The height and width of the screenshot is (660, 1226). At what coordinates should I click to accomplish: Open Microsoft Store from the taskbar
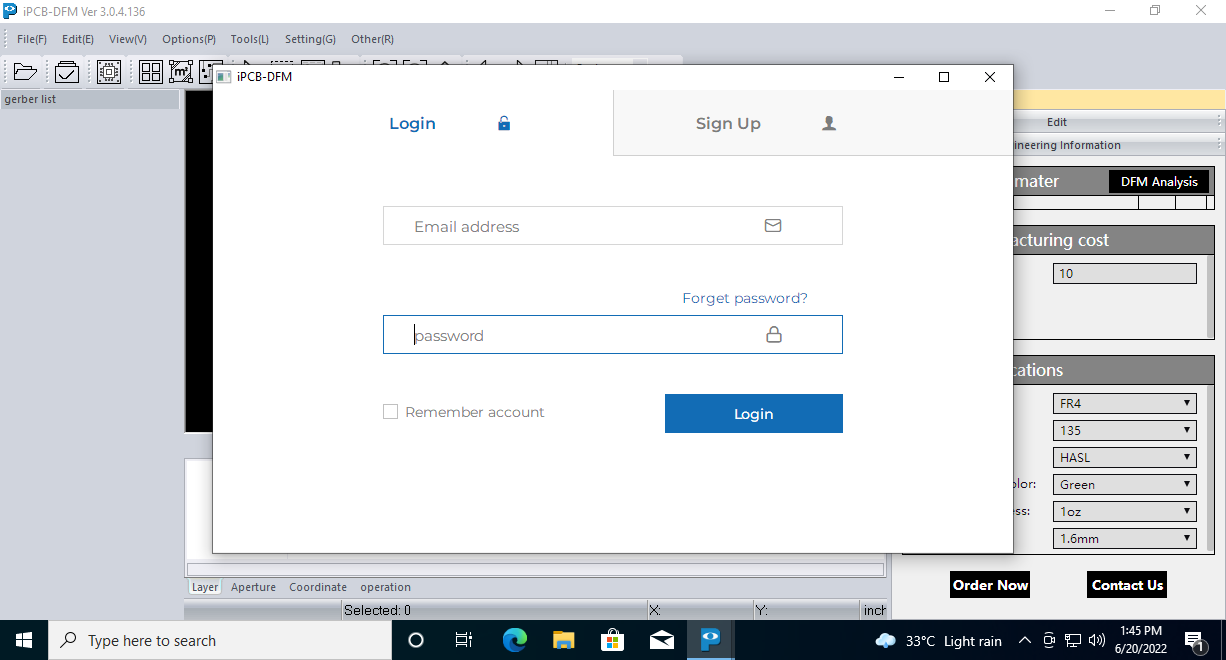coord(612,640)
